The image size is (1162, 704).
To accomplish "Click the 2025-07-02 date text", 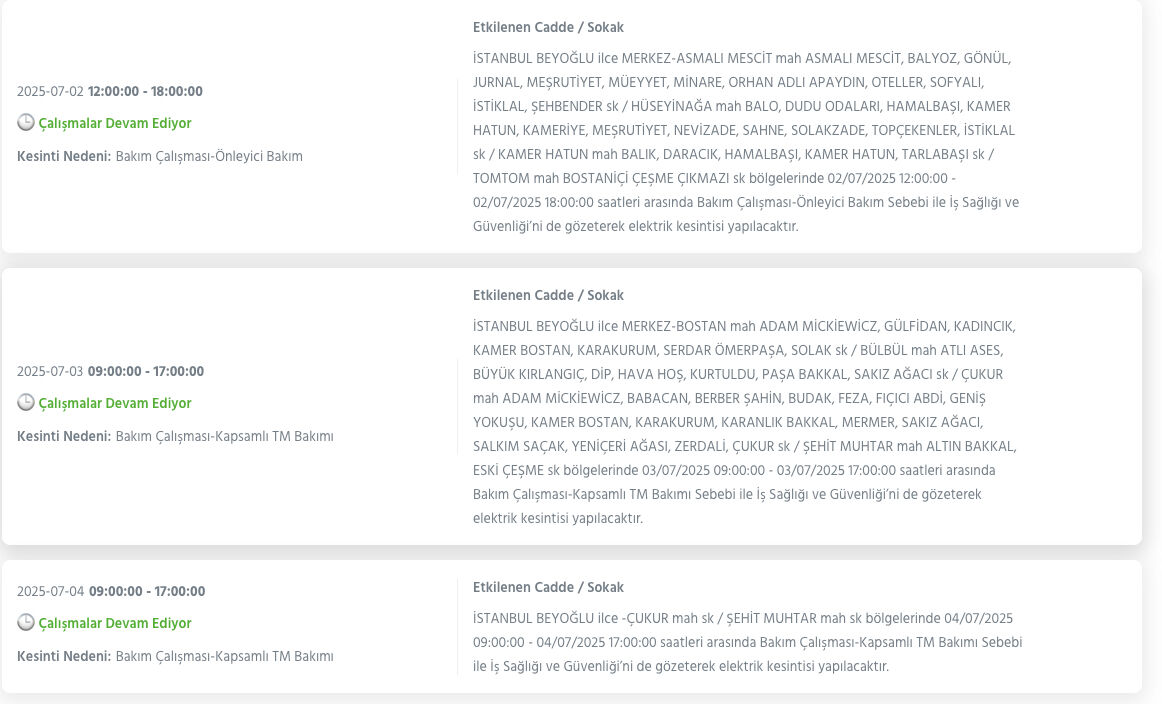I will (50, 92).
